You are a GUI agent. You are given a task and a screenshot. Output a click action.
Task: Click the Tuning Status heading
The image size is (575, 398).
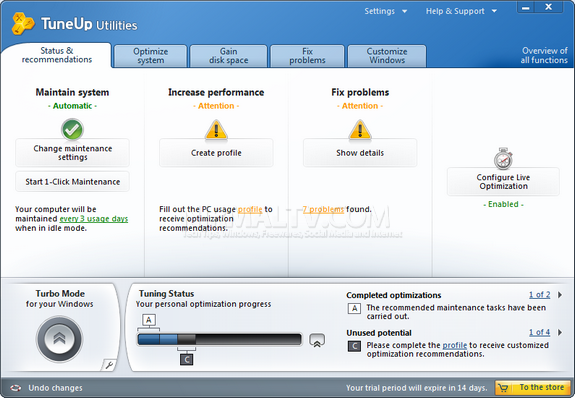pyautogui.click(x=166, y=293)
